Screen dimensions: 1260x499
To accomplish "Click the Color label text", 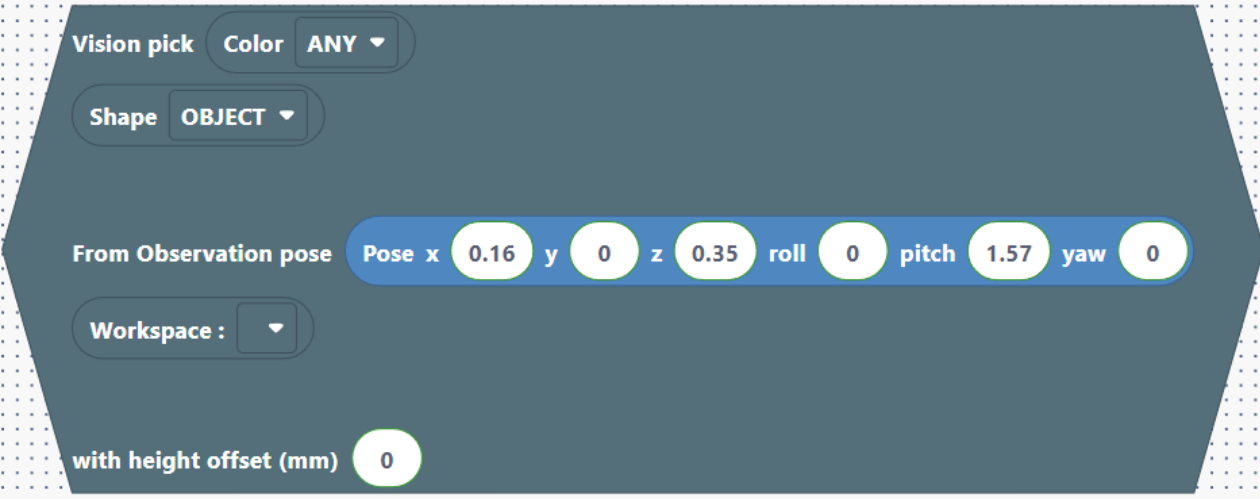I will (253, 44).
